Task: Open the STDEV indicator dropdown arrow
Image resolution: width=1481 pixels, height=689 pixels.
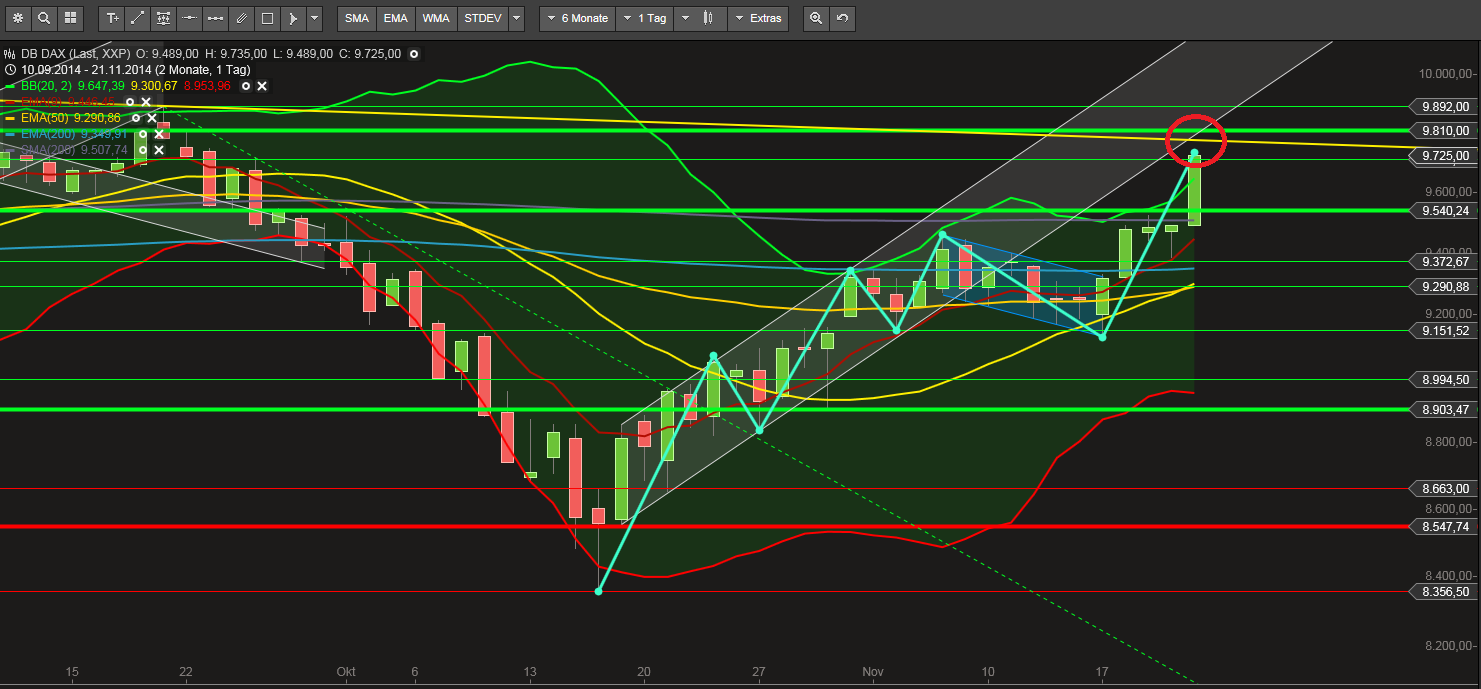Action: tap(516, 18)
